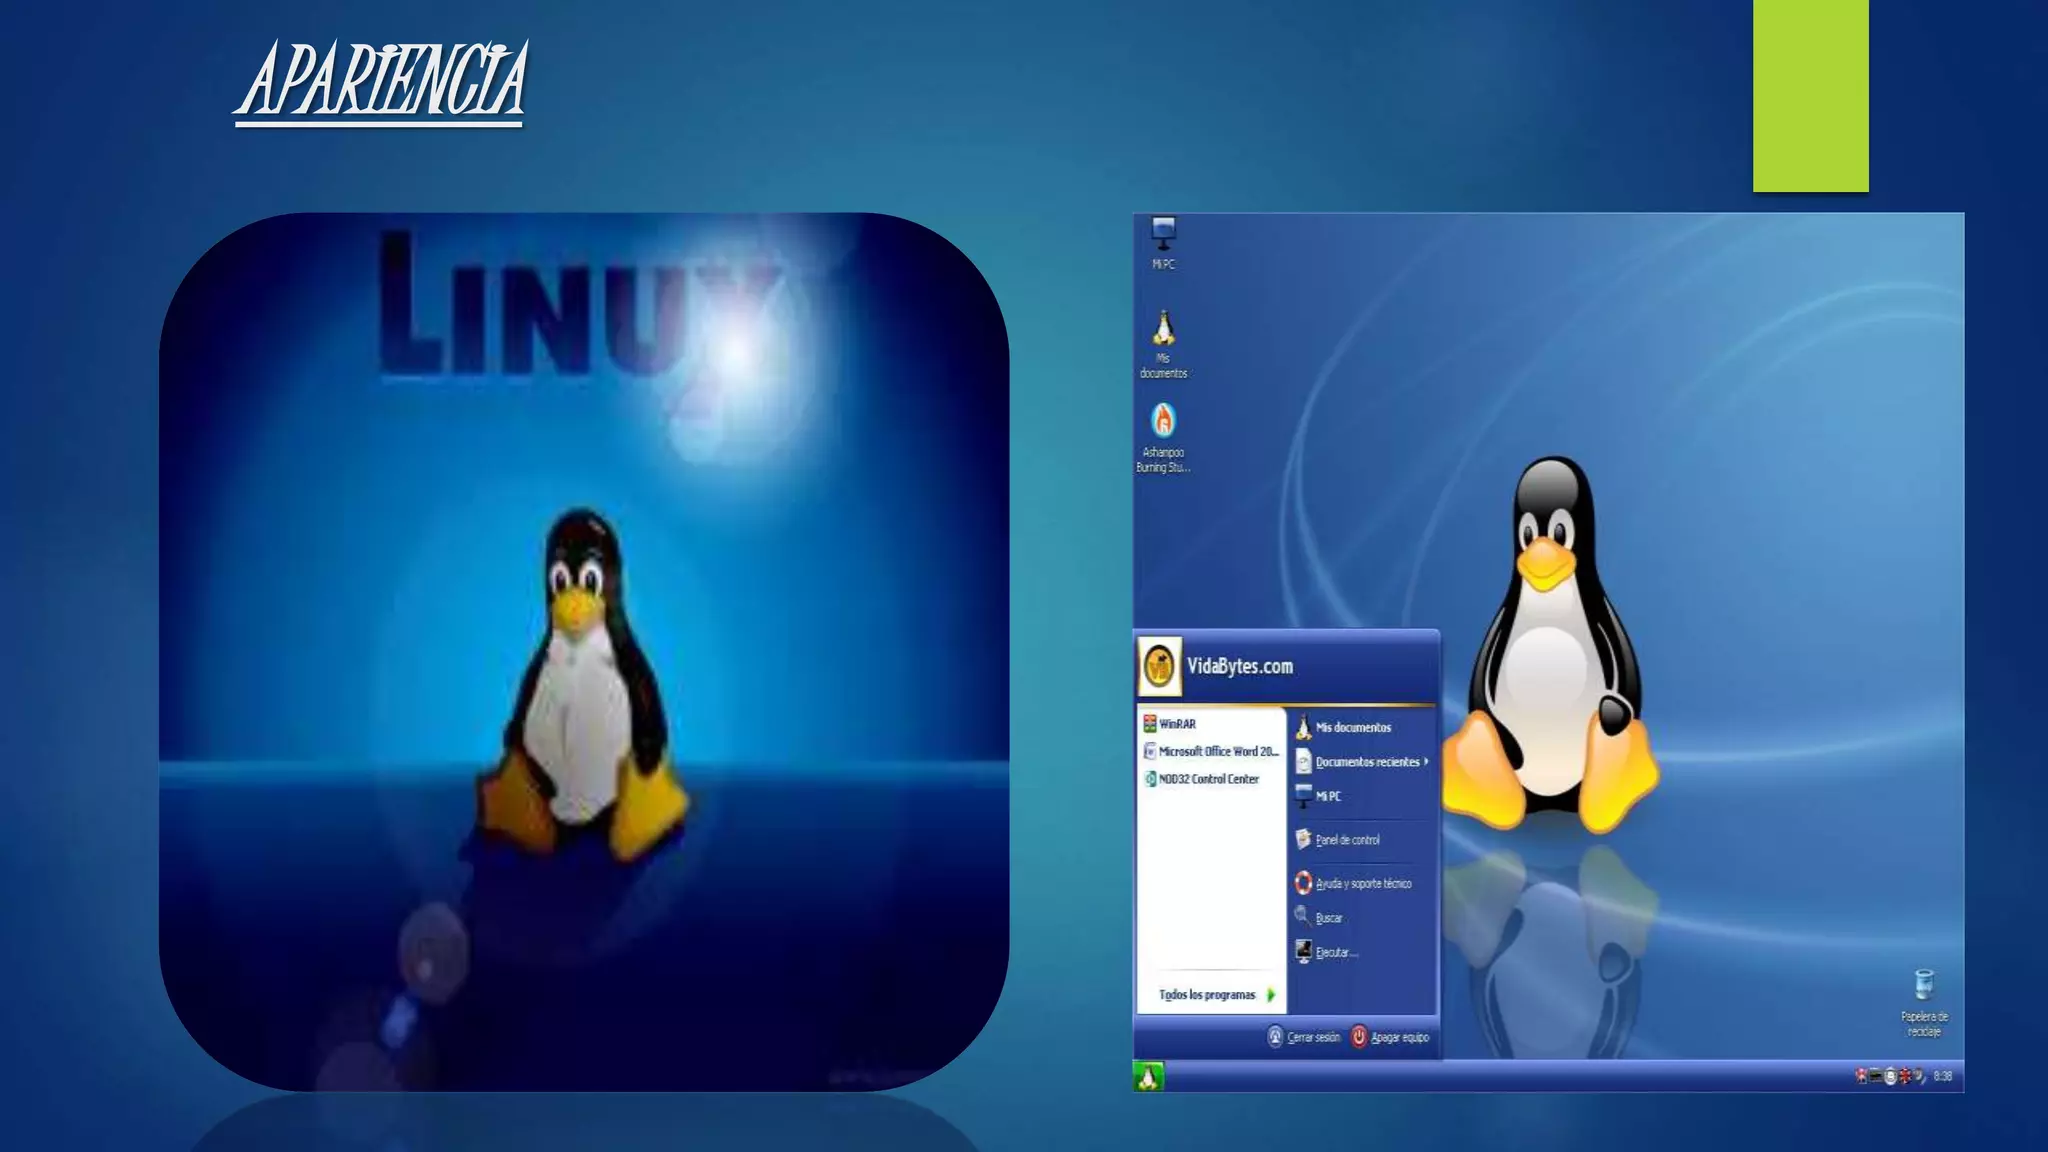Viewport: 2048px width, 1152px height.
Task: Open Ayuda y soporte técnico
Action: click(1362, 883)
